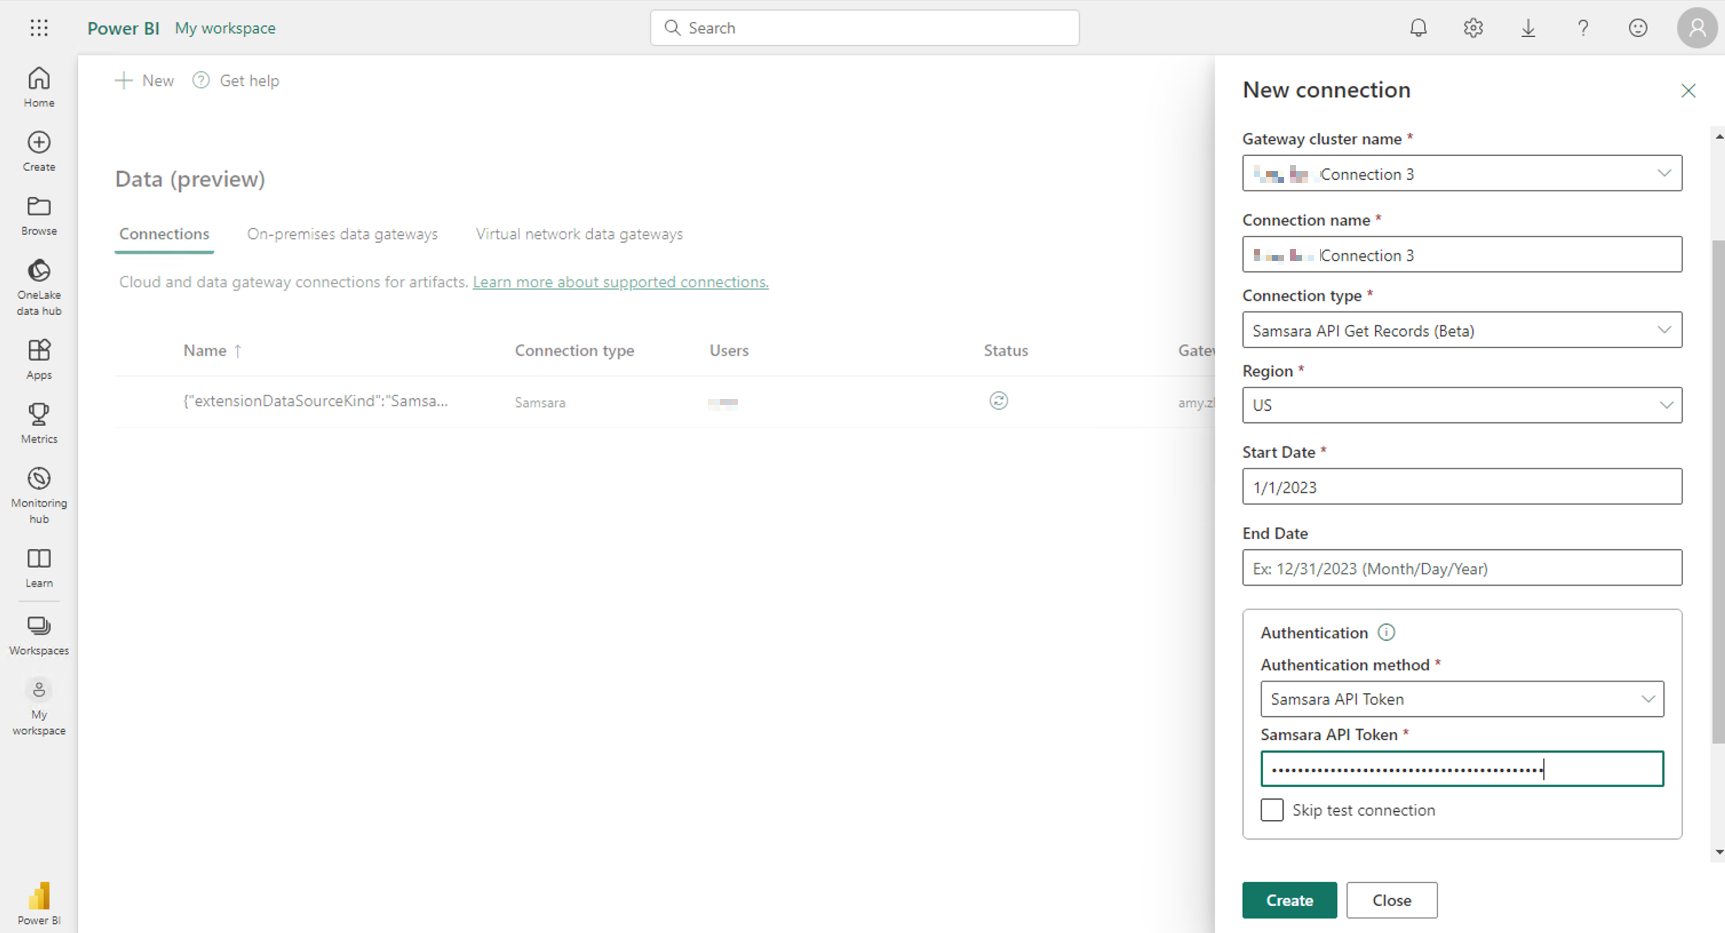Click the settings gear icon

tap(1473, 28)
